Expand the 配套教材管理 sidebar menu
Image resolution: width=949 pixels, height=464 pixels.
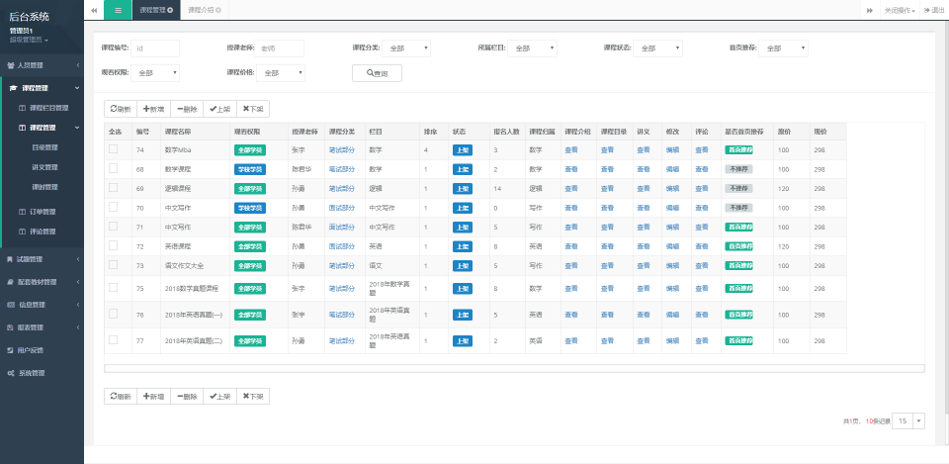click(42, 282)
